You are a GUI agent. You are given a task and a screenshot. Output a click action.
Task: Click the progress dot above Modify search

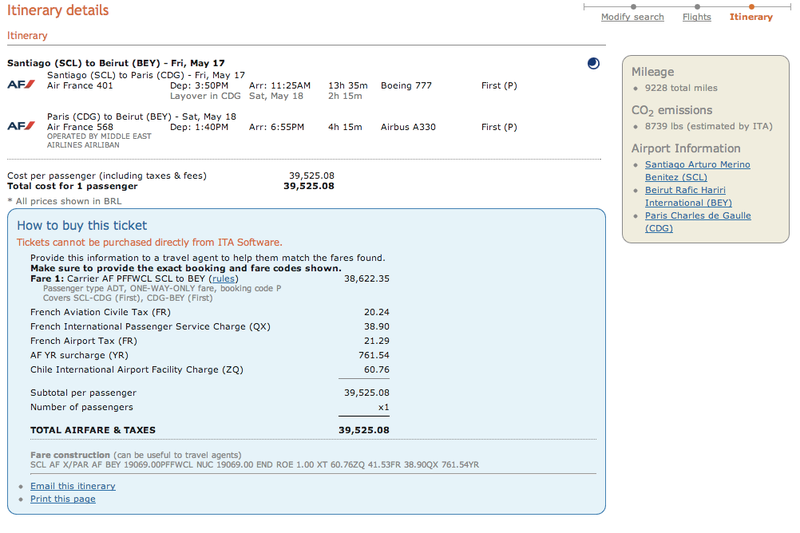pos(633,7)
